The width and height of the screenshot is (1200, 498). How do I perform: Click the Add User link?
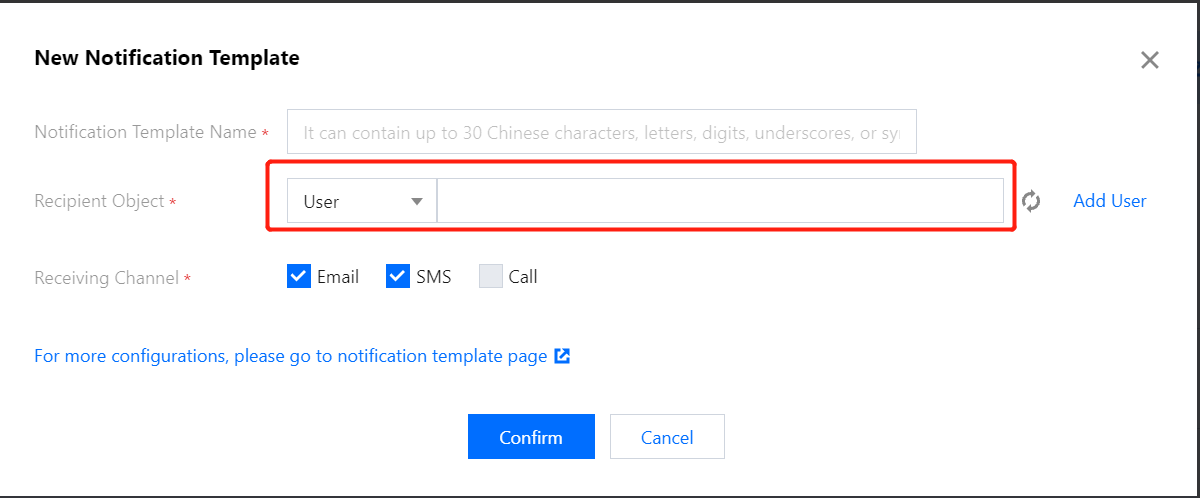pos(1109,201)
